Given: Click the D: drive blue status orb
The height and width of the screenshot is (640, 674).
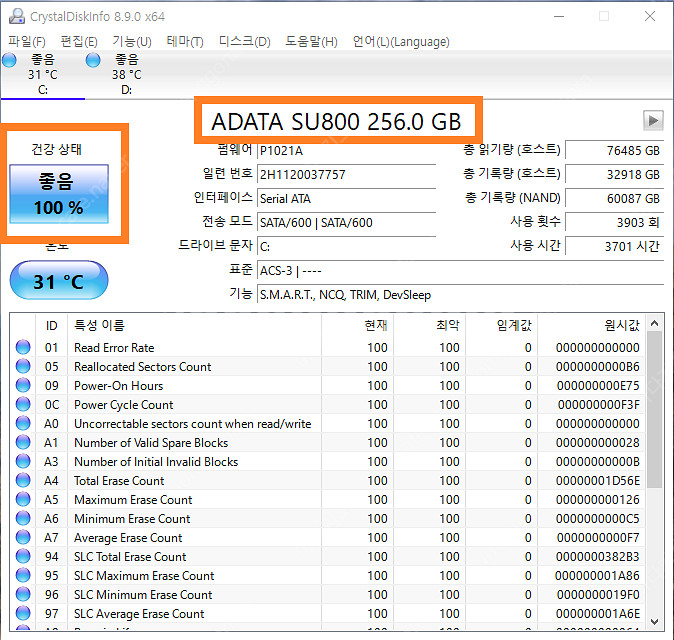Looking at the screenshot, I should coord(93,60).
